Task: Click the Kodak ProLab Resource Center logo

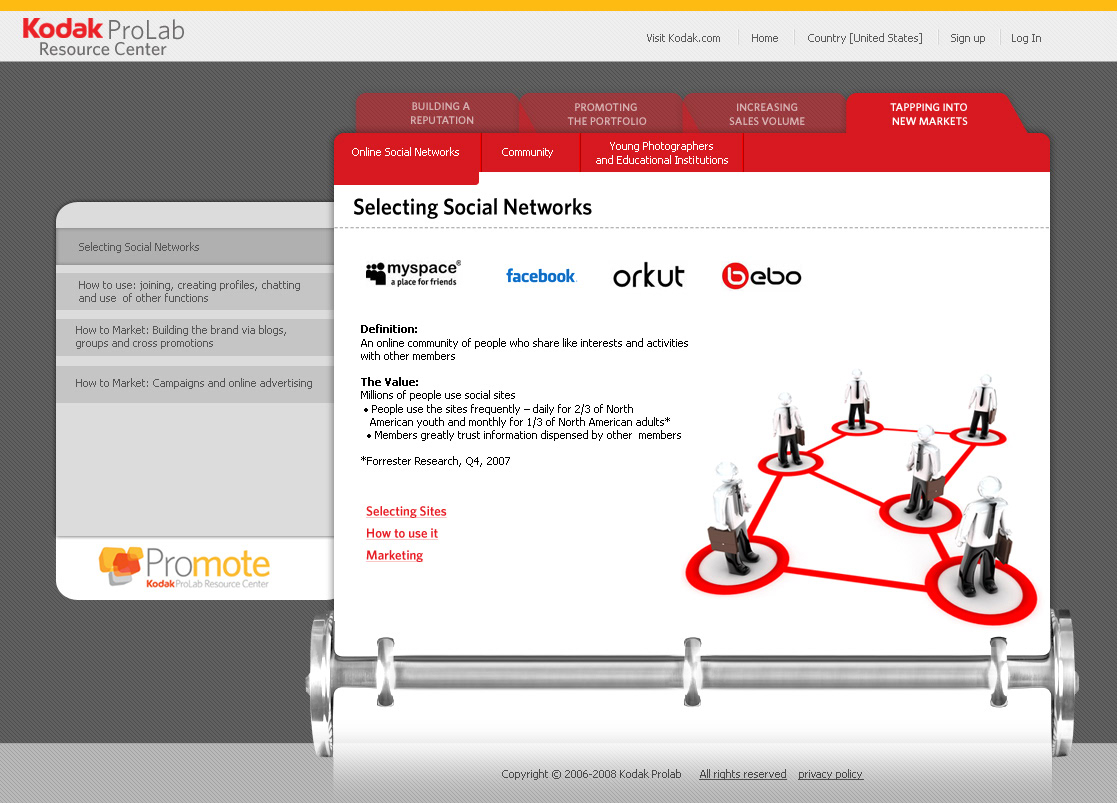Action: pos(103,37)
